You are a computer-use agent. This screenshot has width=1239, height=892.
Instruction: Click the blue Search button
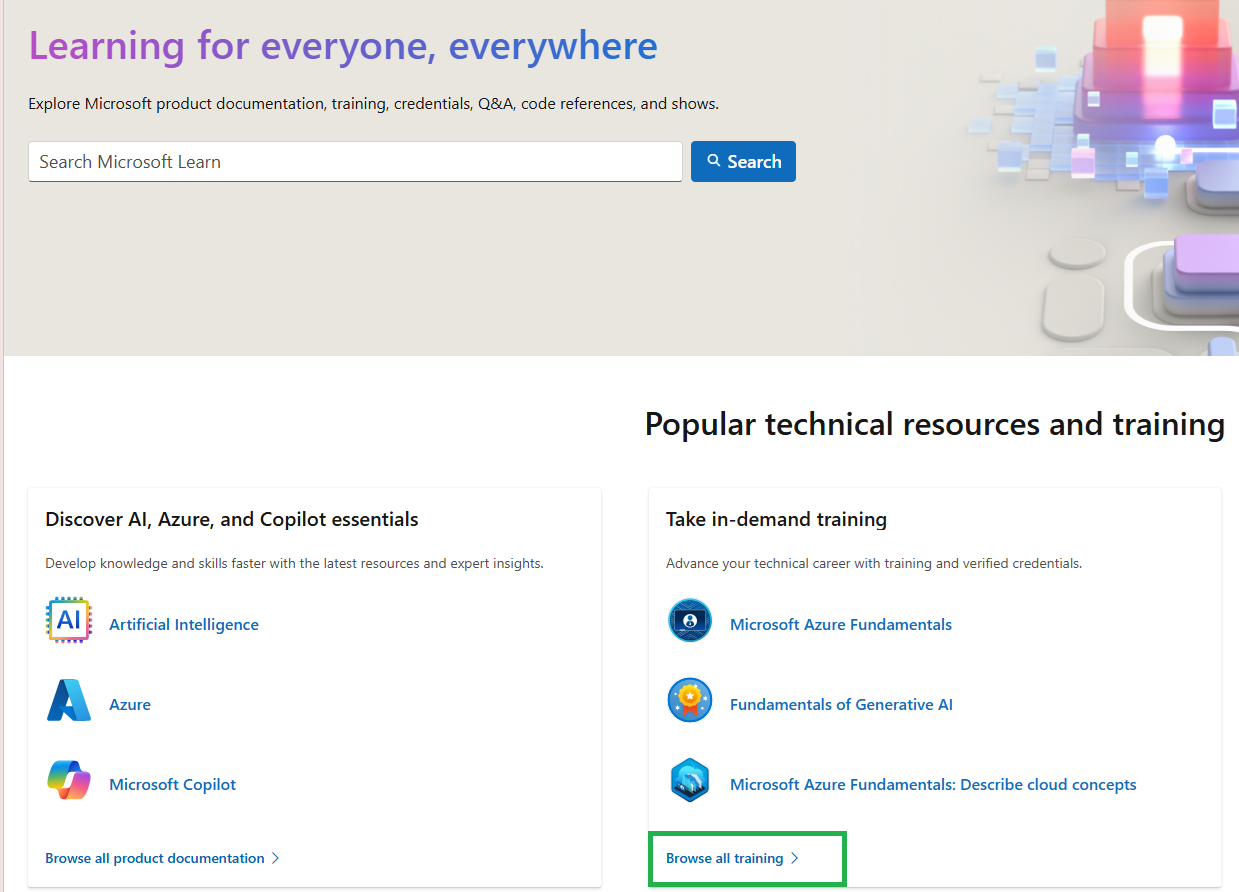tap(743, 161)
